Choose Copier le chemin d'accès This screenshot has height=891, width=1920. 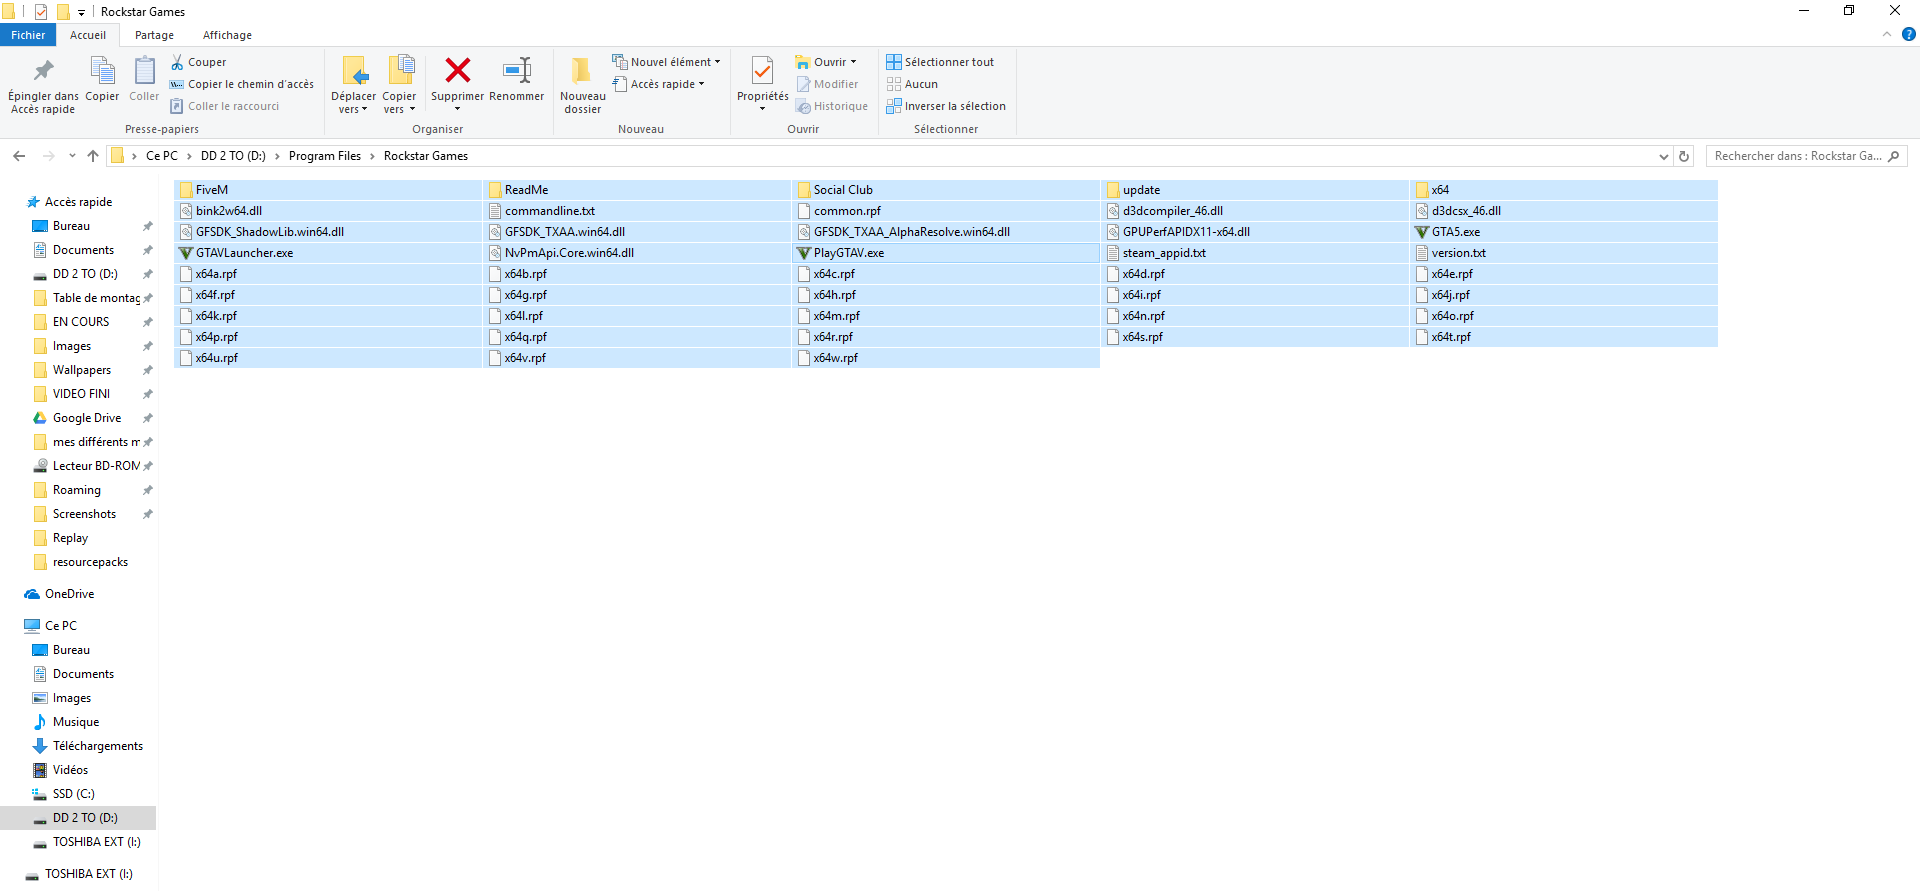pos(242,84)
